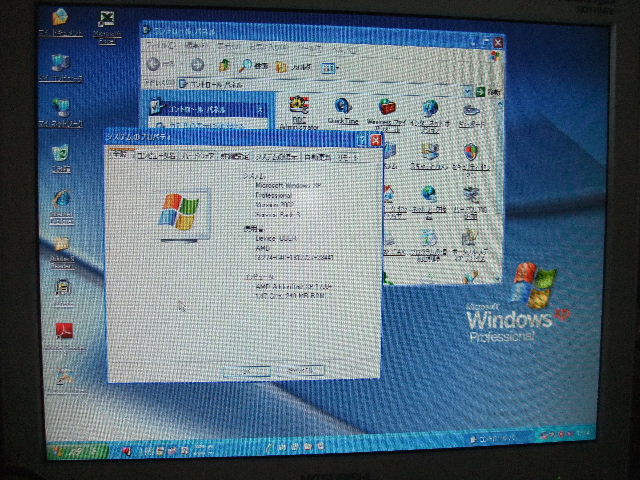This screenshot has width=640, height=480.
Task: Open the Views dropdown in Control Panel toolbar
Action: [x=330, y=69]
